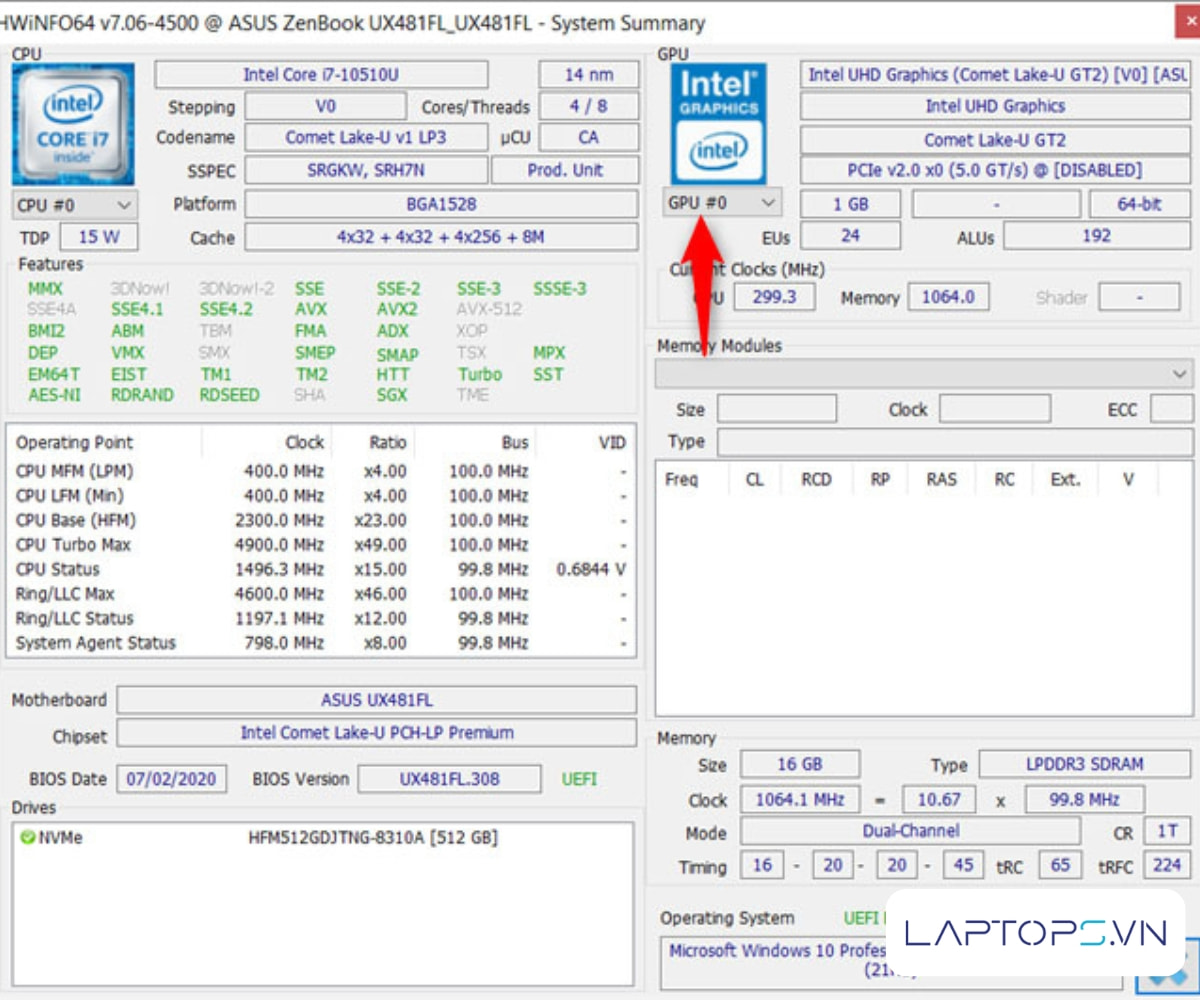Click the EUs value 24 field
This screenshot has height=1000, width=1200.
tap(850, 236)
